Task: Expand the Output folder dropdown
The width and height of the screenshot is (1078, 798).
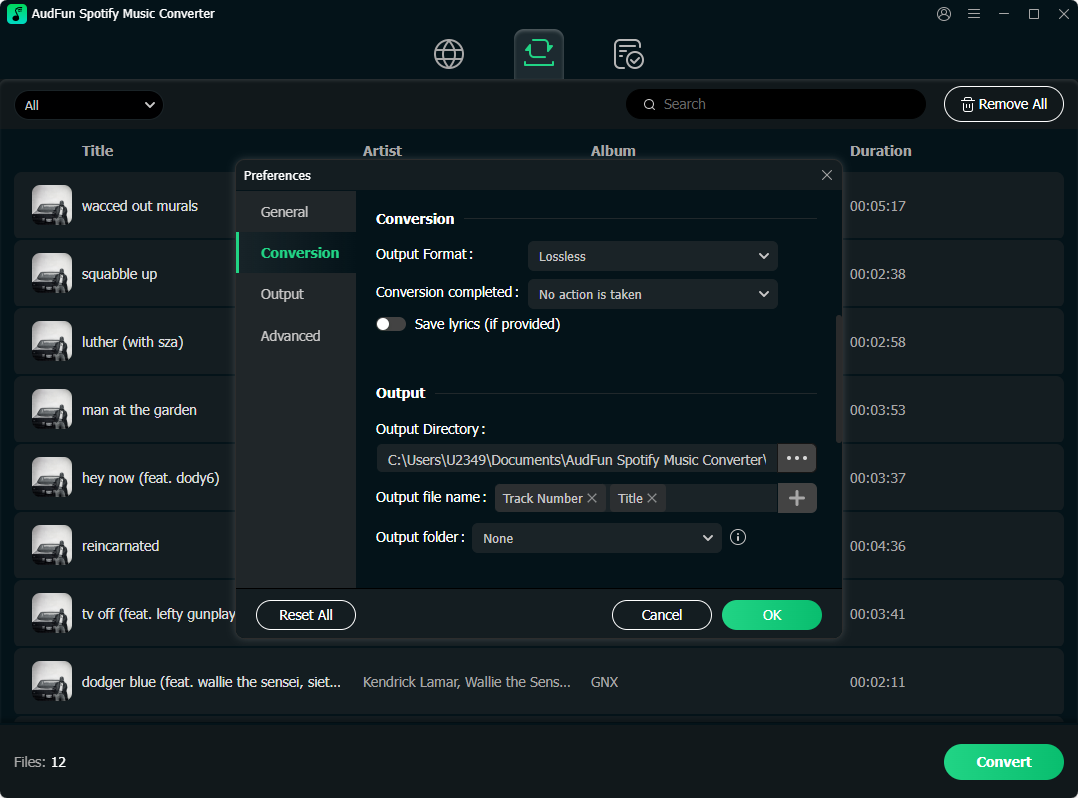Action: [596, 538]
